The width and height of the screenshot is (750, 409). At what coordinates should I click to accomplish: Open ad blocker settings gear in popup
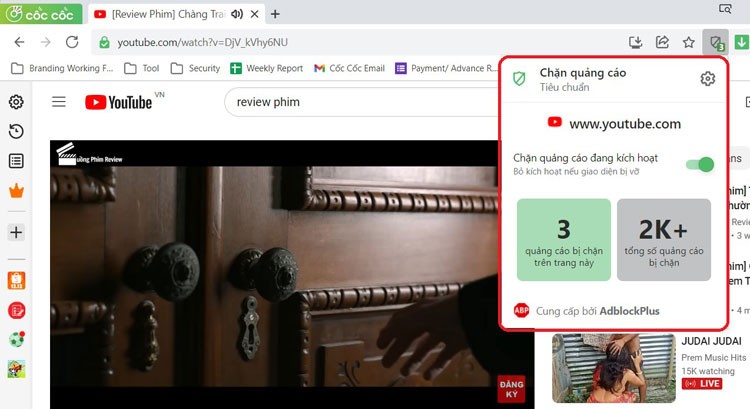pyautogui.click(x=707, y=78)
